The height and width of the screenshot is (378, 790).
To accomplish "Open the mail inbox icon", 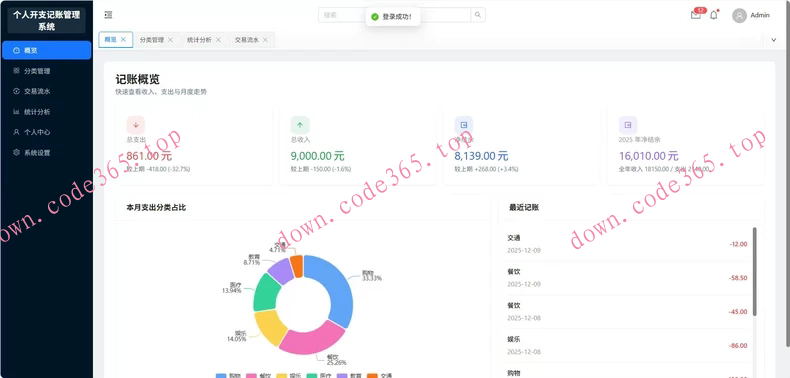I will (x=696, y=15).
